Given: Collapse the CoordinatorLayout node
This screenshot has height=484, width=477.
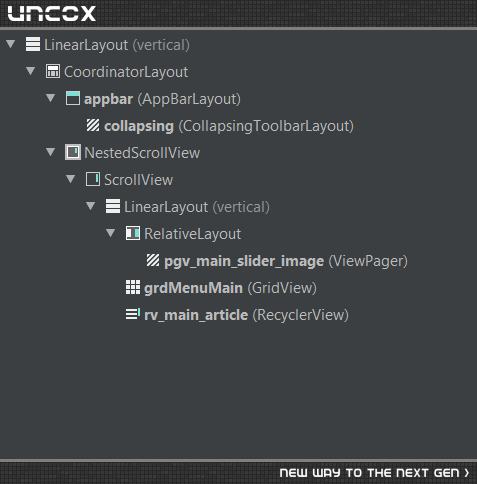Looking at the screenshot, I should (x=31, y=71).
